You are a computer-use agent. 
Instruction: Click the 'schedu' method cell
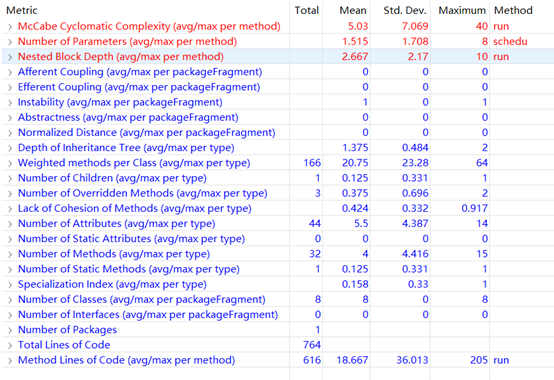point(510,41)
